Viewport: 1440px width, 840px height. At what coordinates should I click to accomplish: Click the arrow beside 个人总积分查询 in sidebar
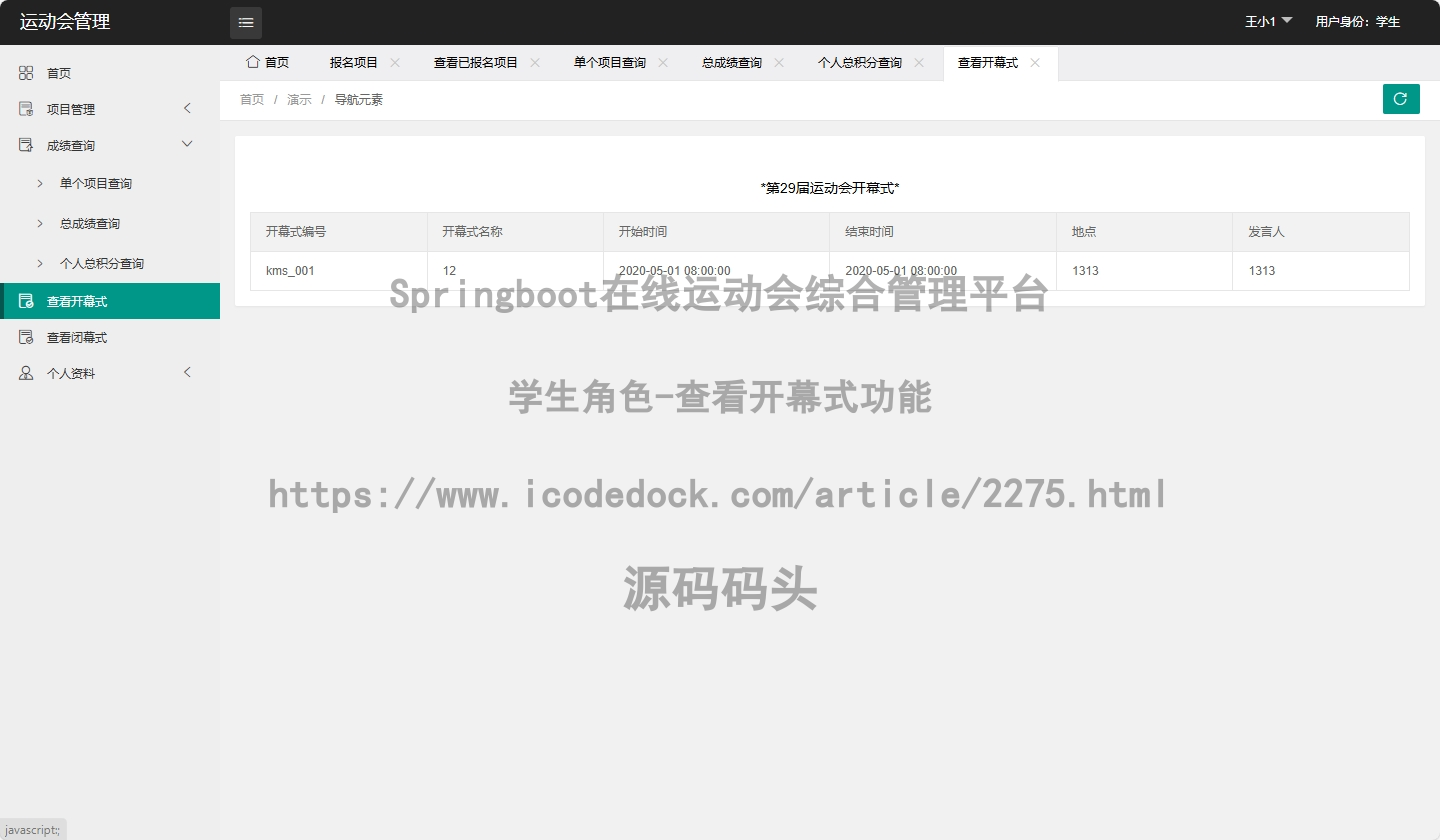click(x=40, y=263)
